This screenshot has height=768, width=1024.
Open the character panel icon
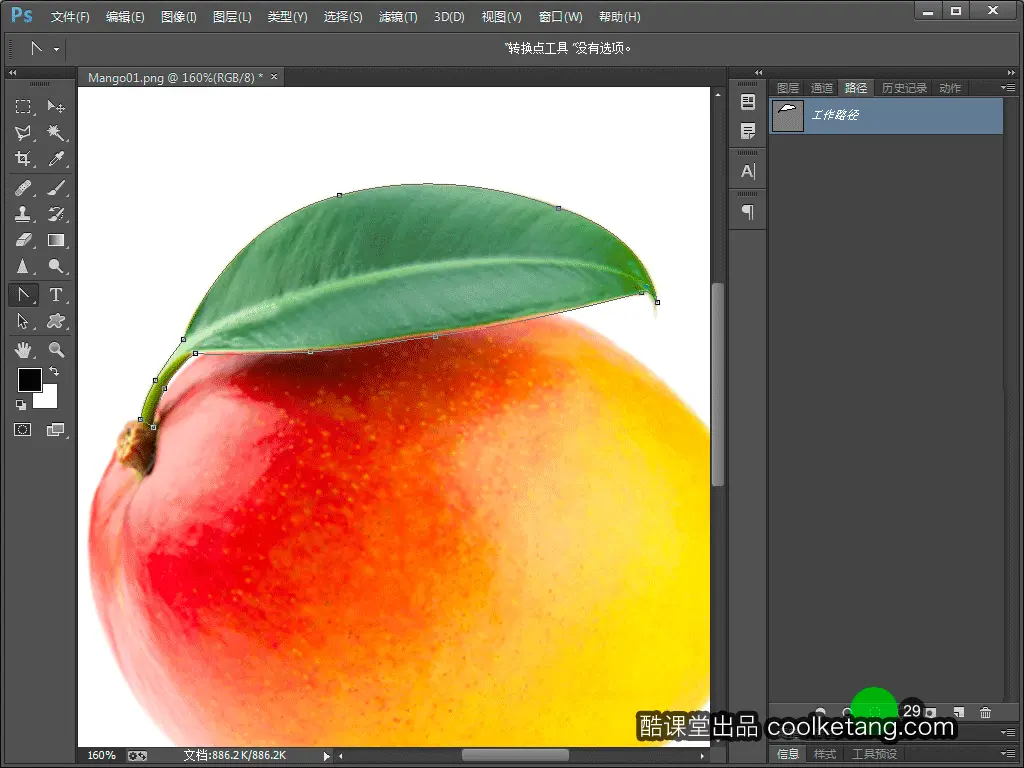[x=748, y=171]
